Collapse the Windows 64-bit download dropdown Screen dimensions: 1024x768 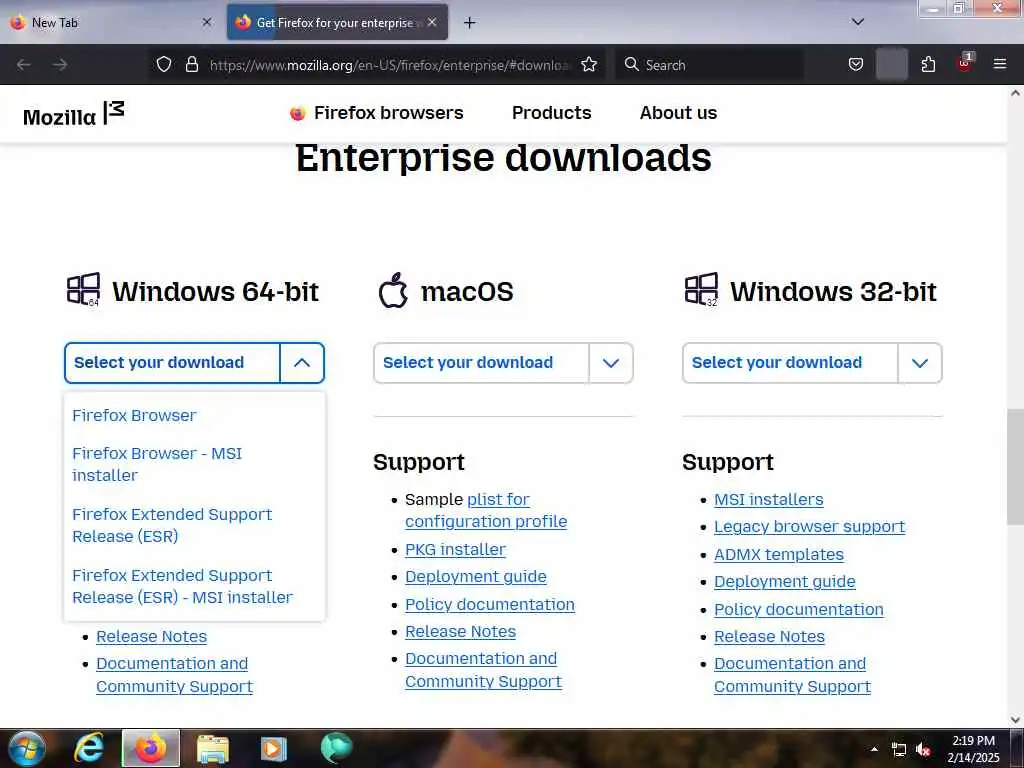tap(195, 362)
